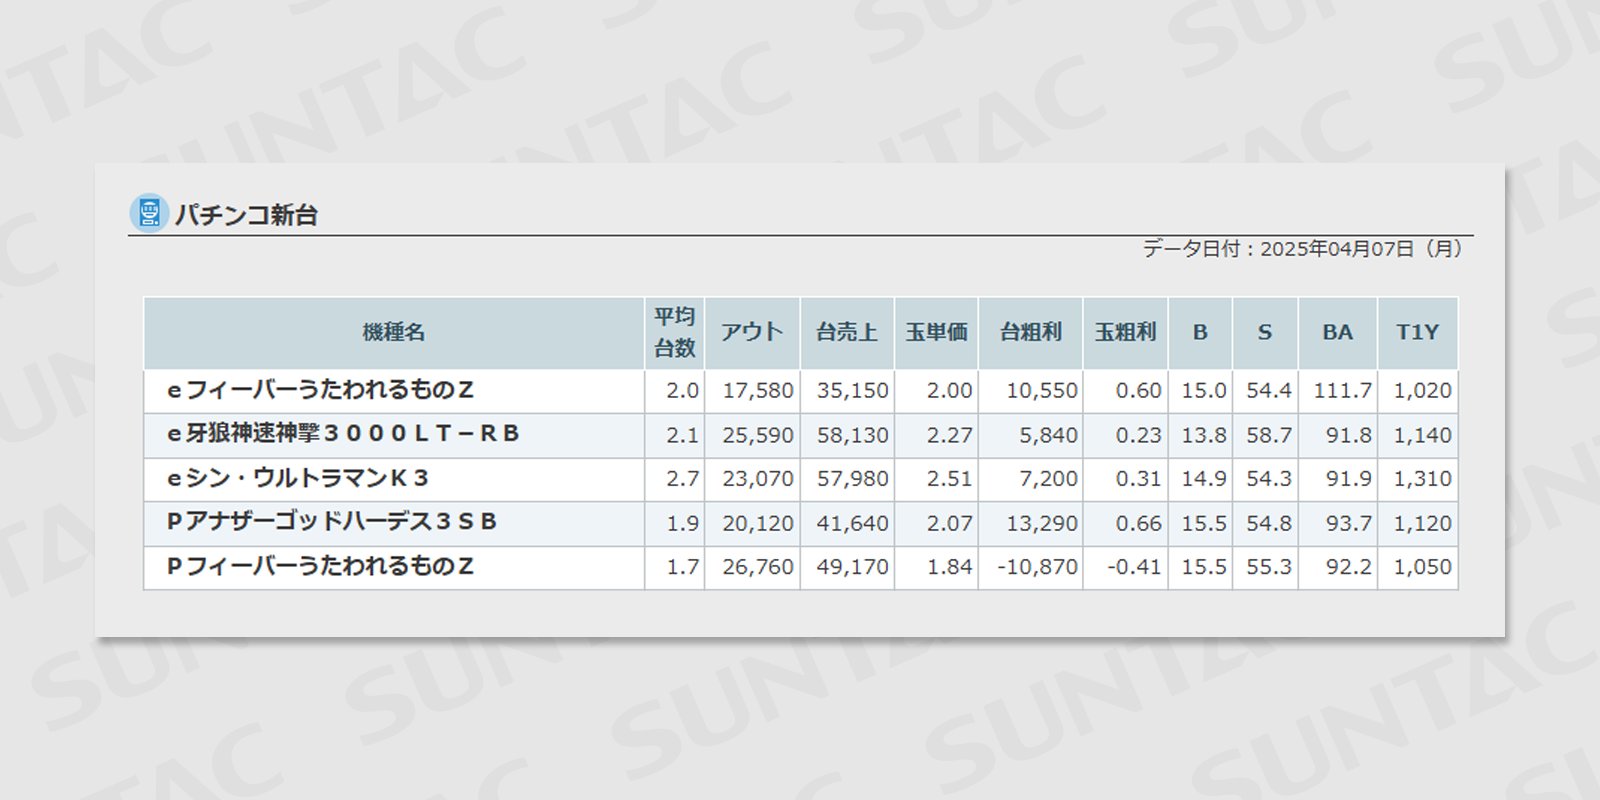Select the 玉粗利 column header
This screenshot has height=800, width=1600.
[x=1125, y=333]
